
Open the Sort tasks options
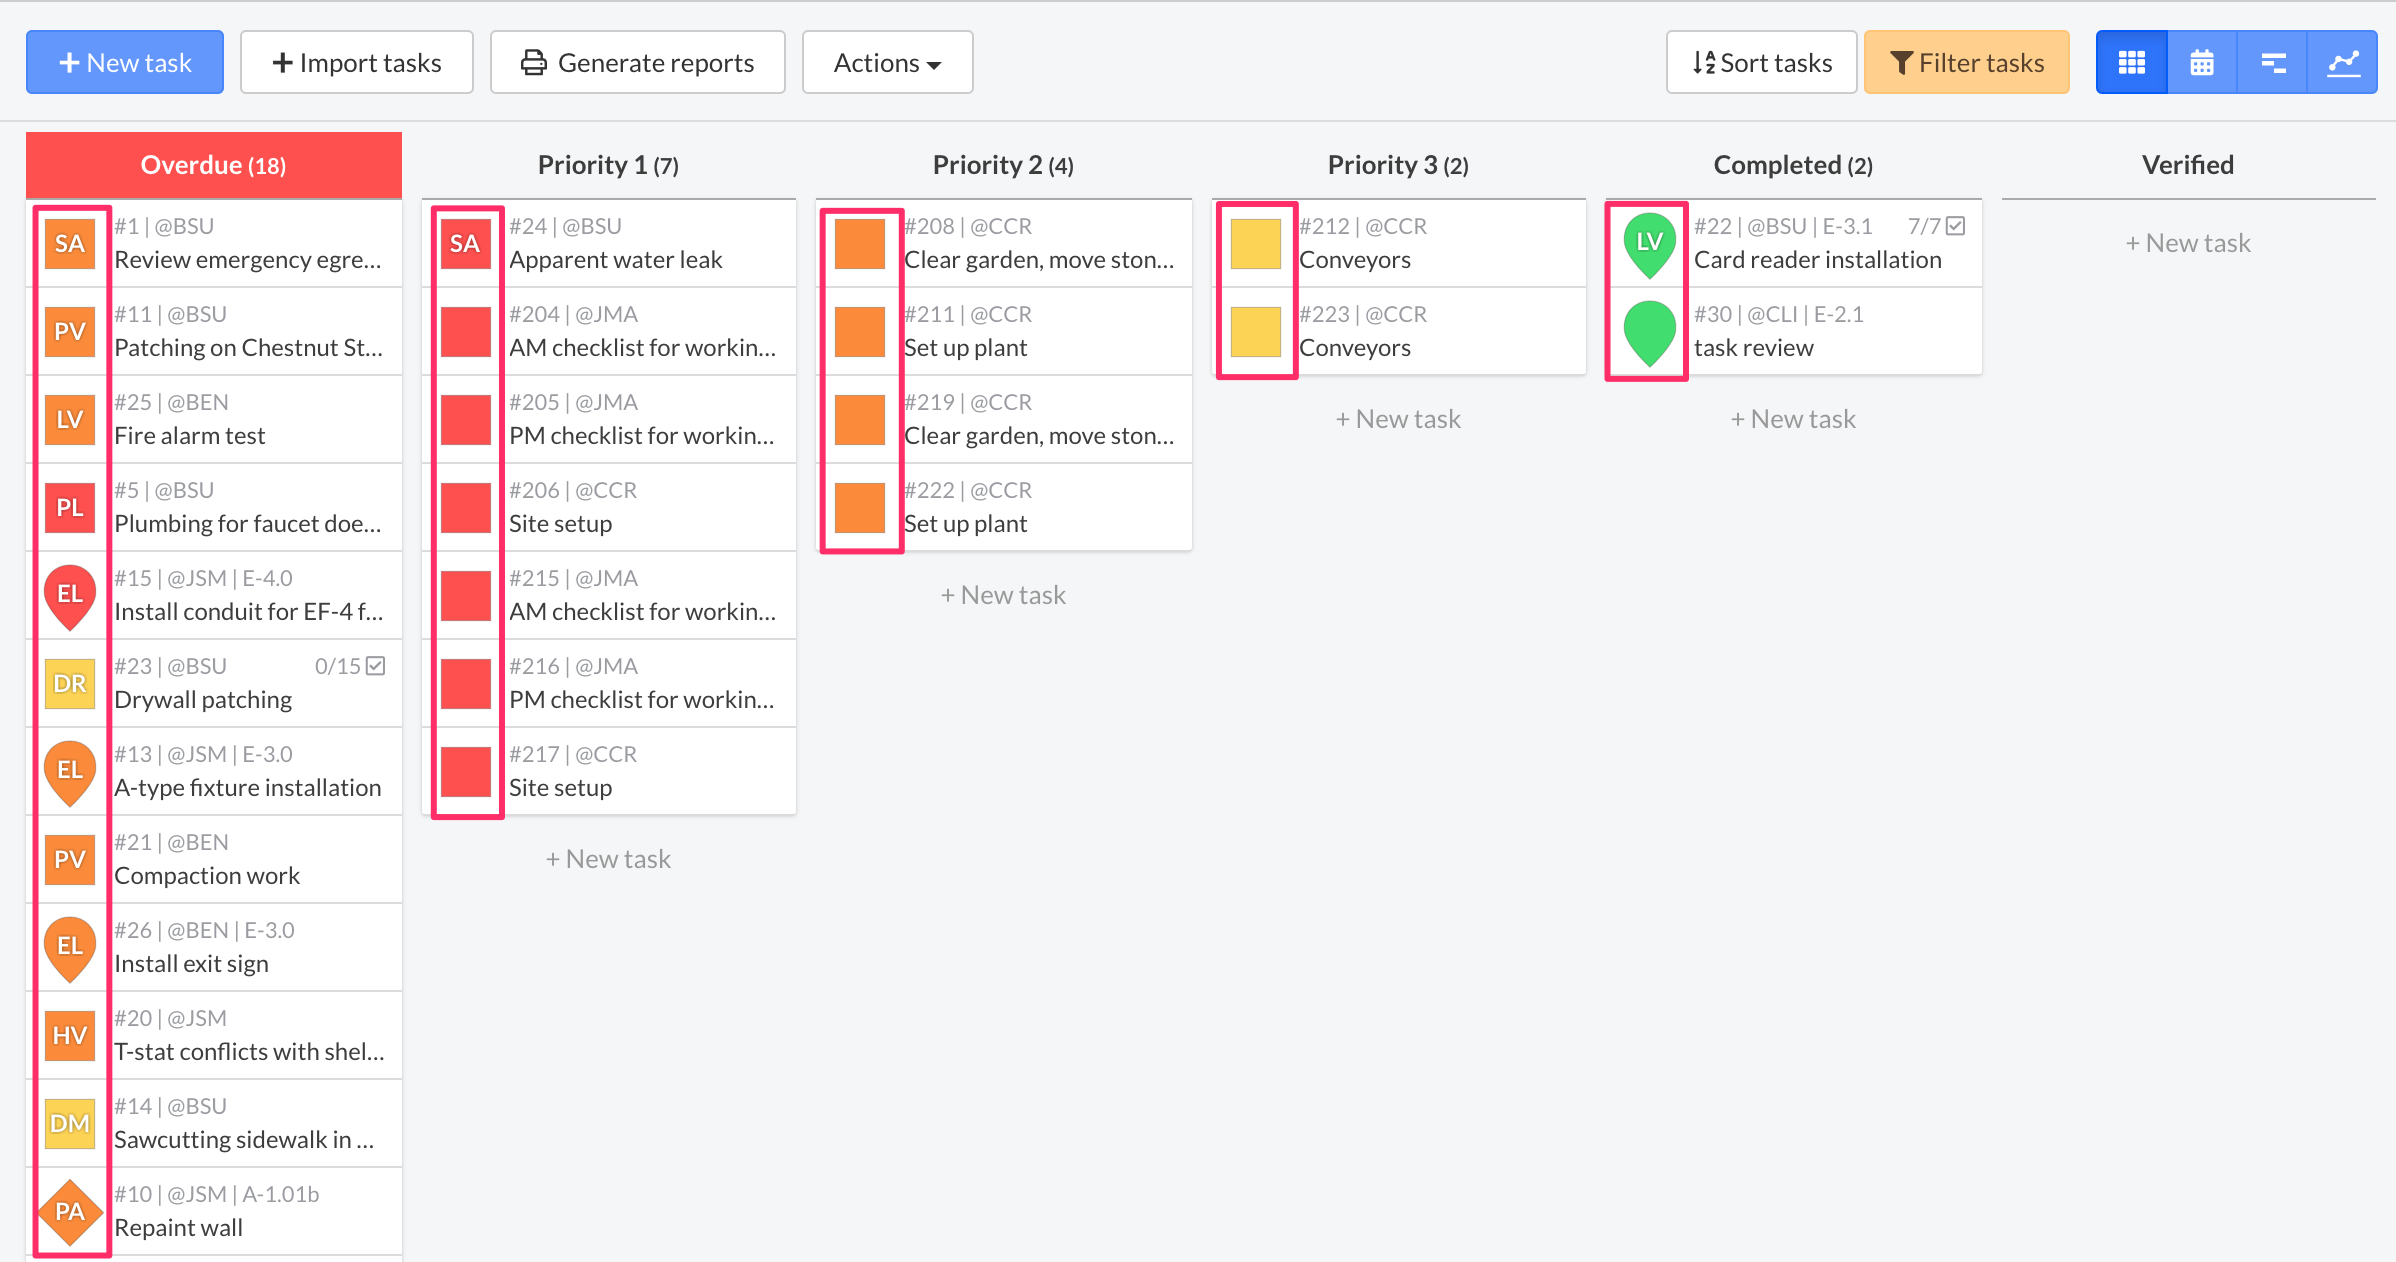[1761, 63]
